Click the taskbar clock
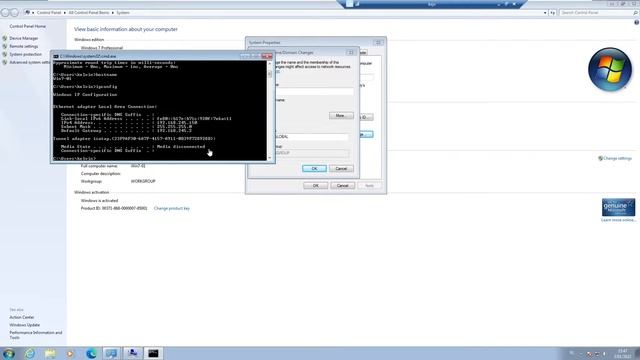This screenshot has width=640, height=360. [622, 353]
